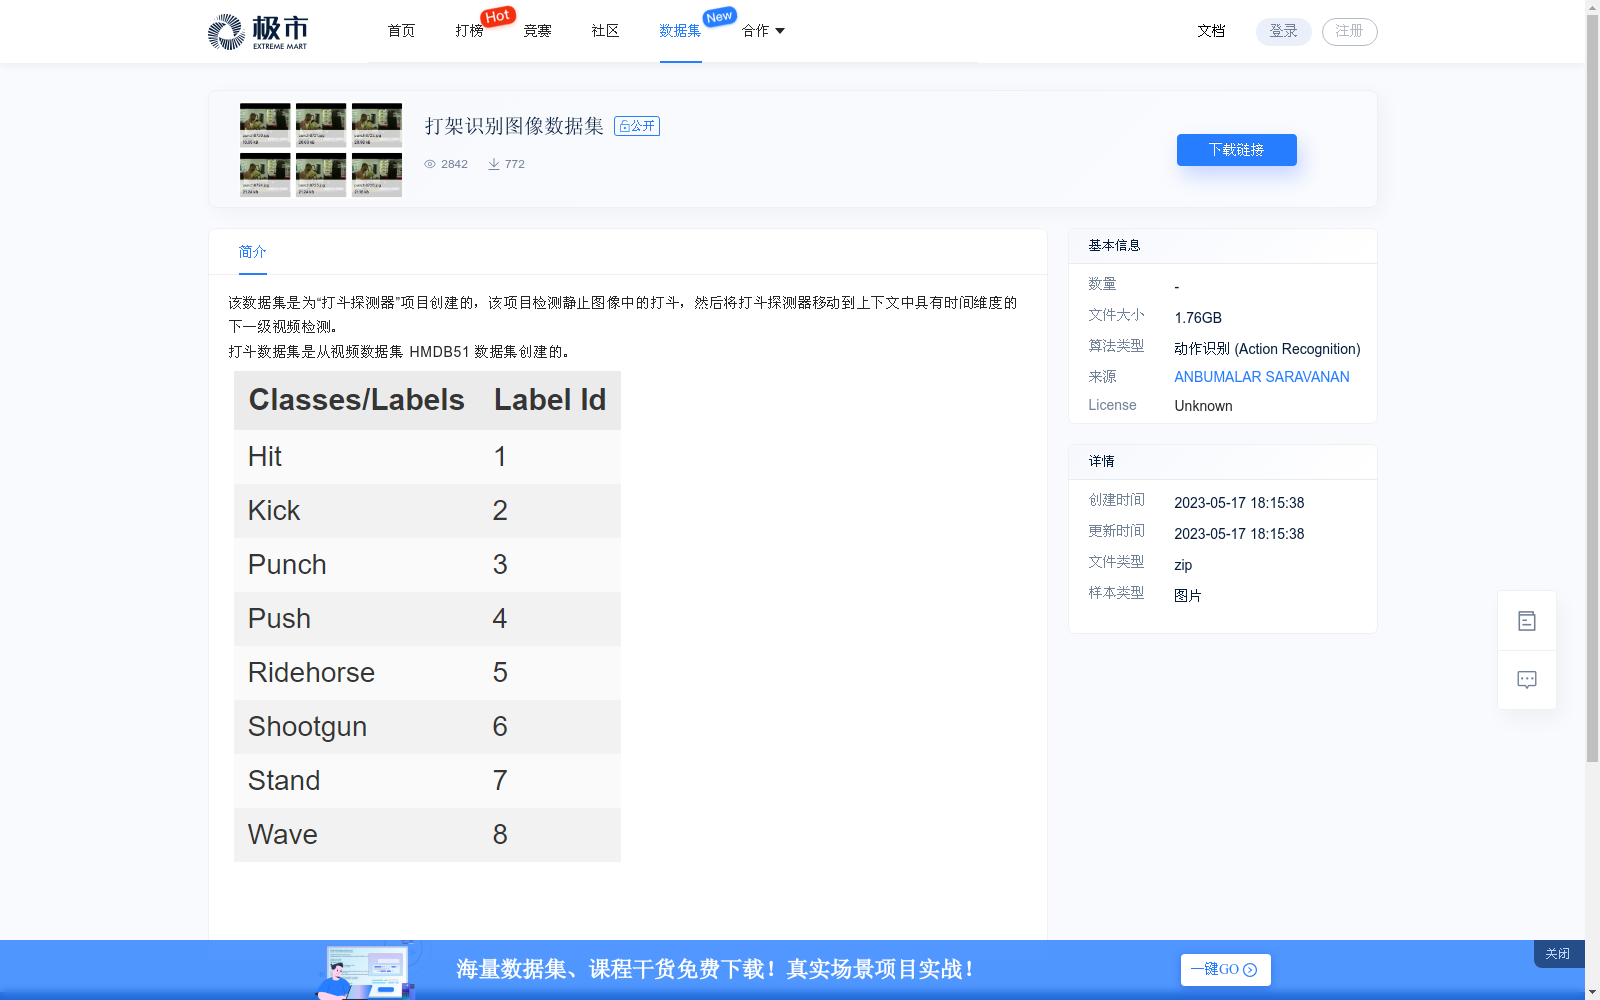Click the Ridehorse table row
This screenshot has height=1000, width=1600.
point(427,673)
